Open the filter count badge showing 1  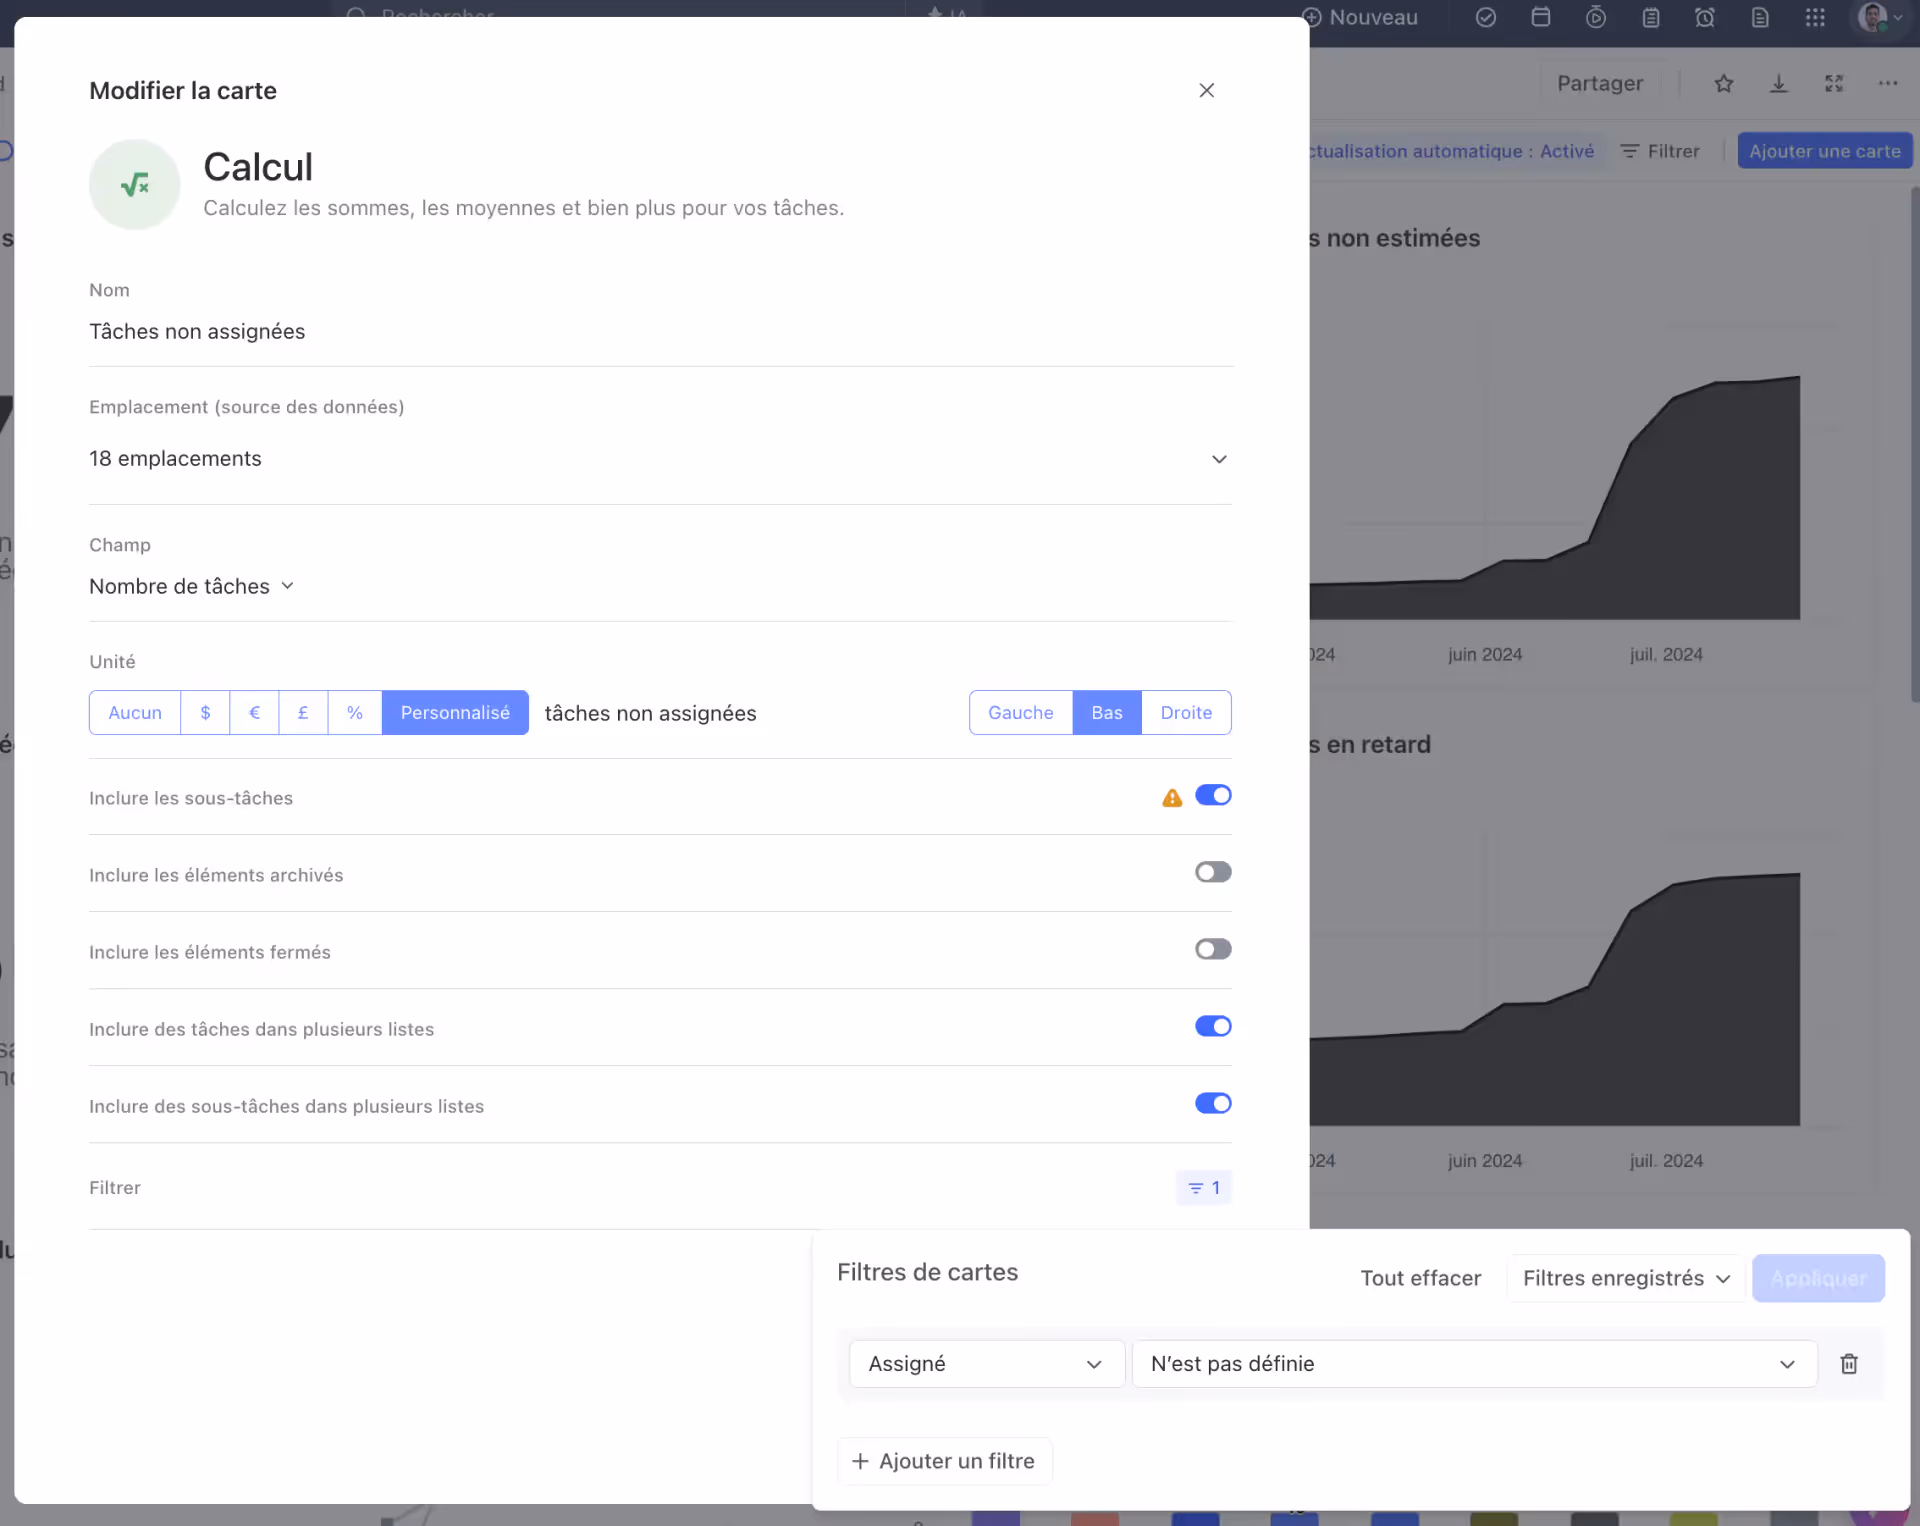(1203, 1188)
